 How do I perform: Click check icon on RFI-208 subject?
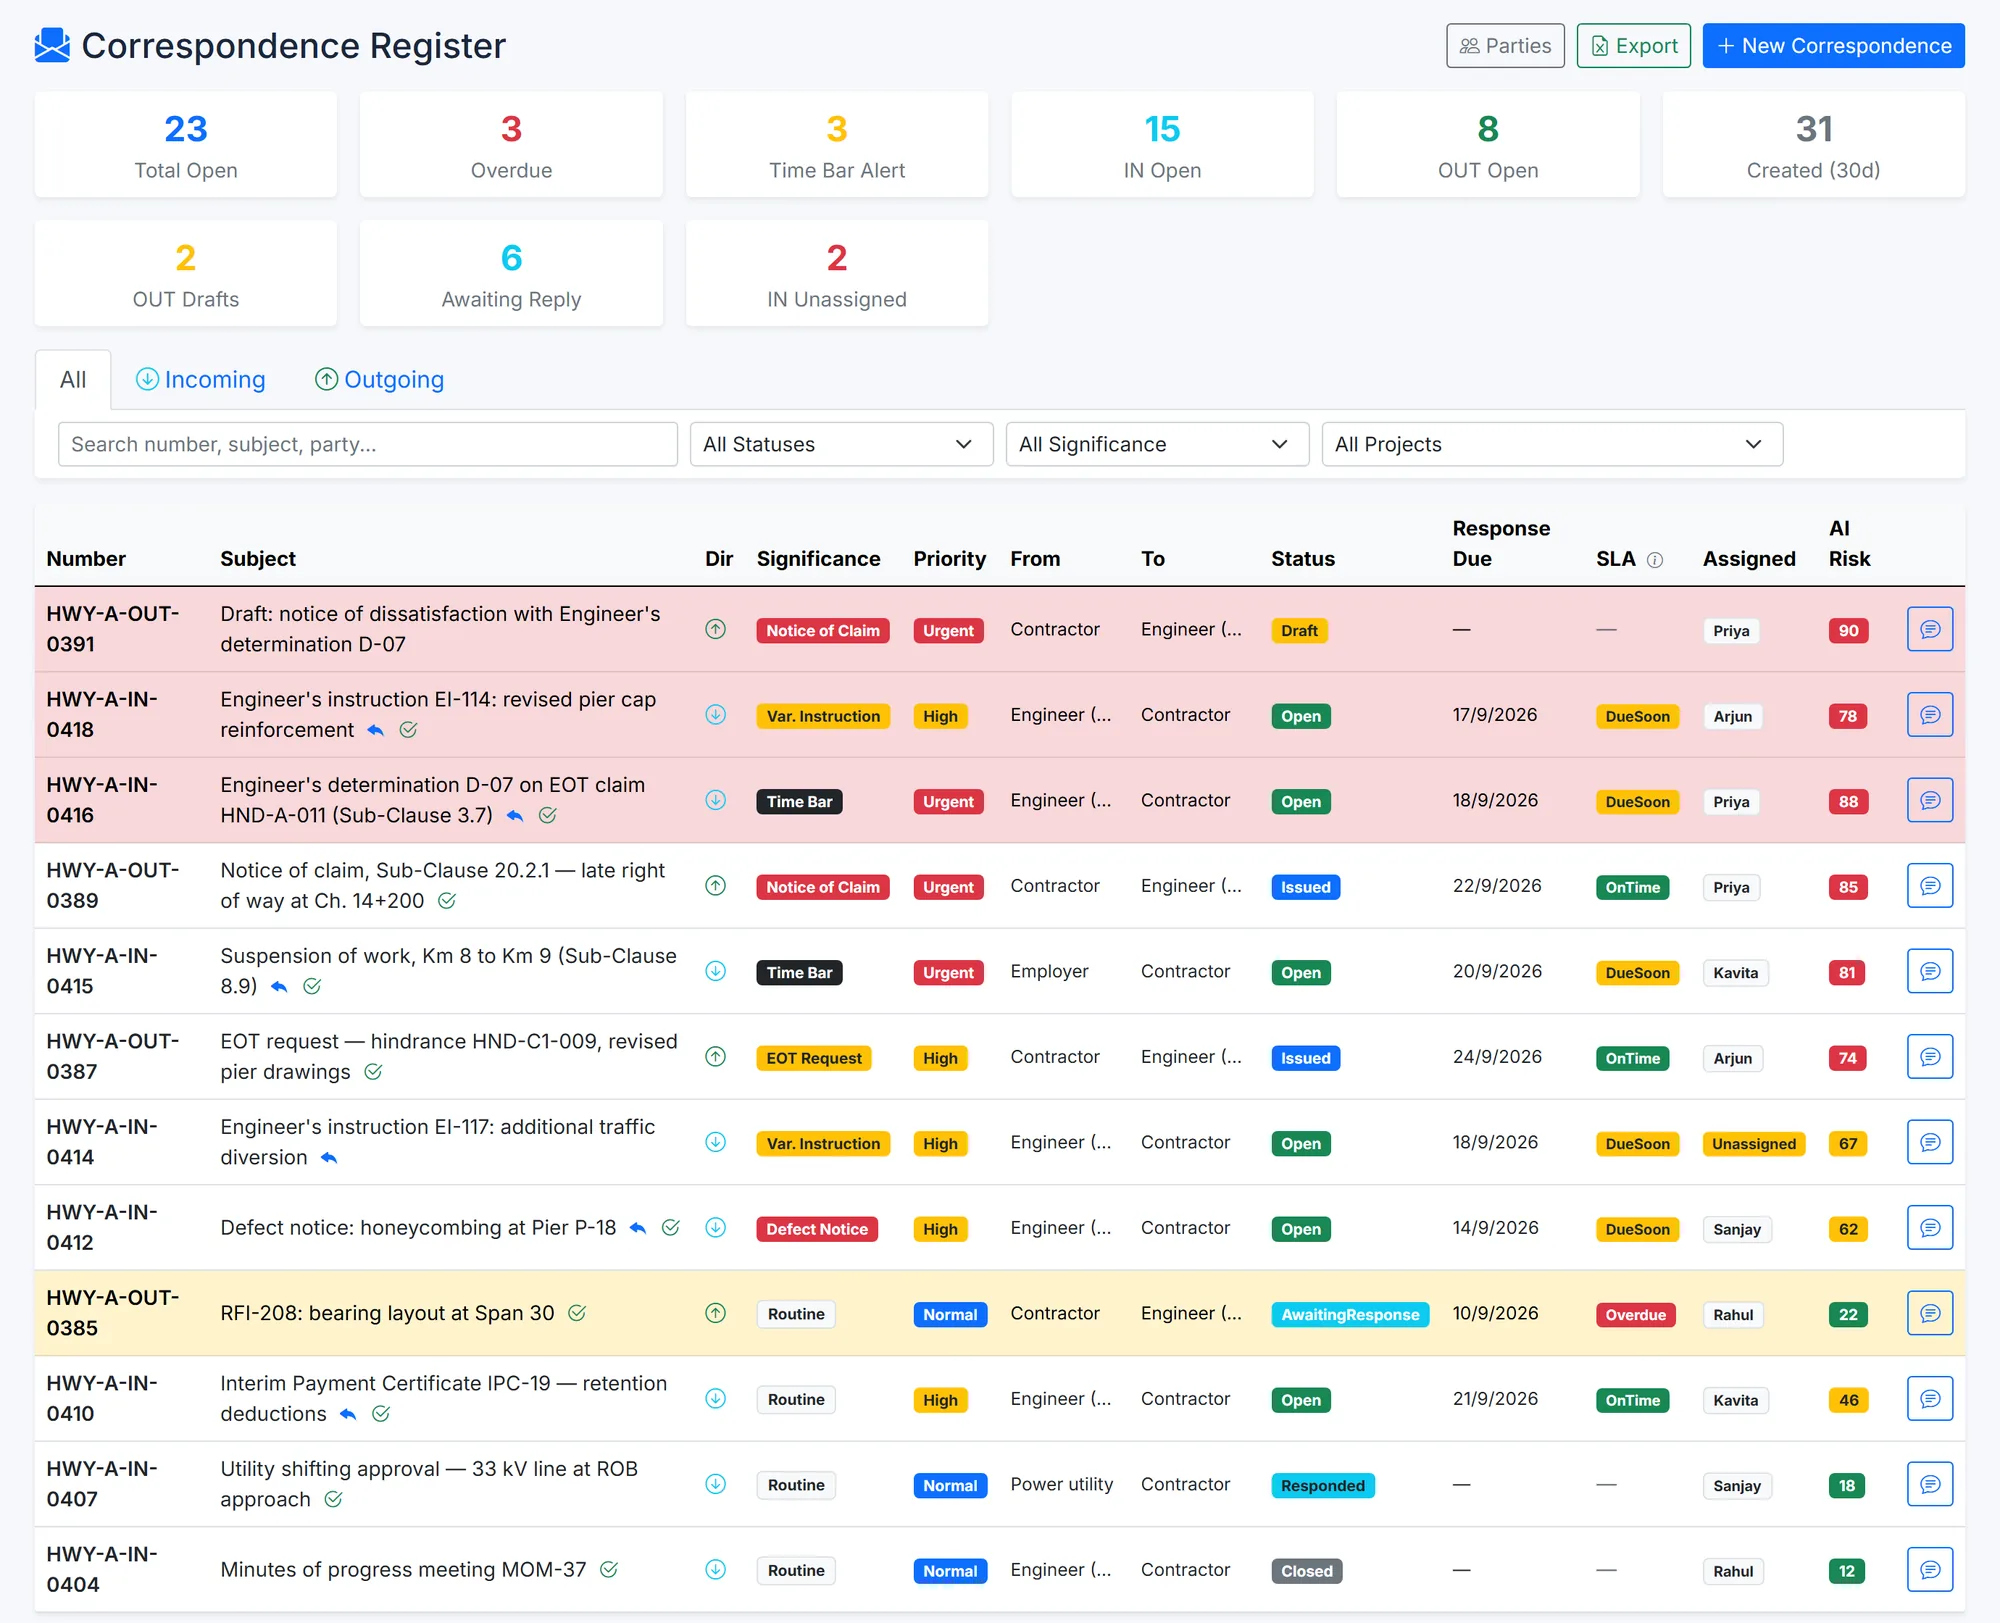click(x=577, y=1313)
